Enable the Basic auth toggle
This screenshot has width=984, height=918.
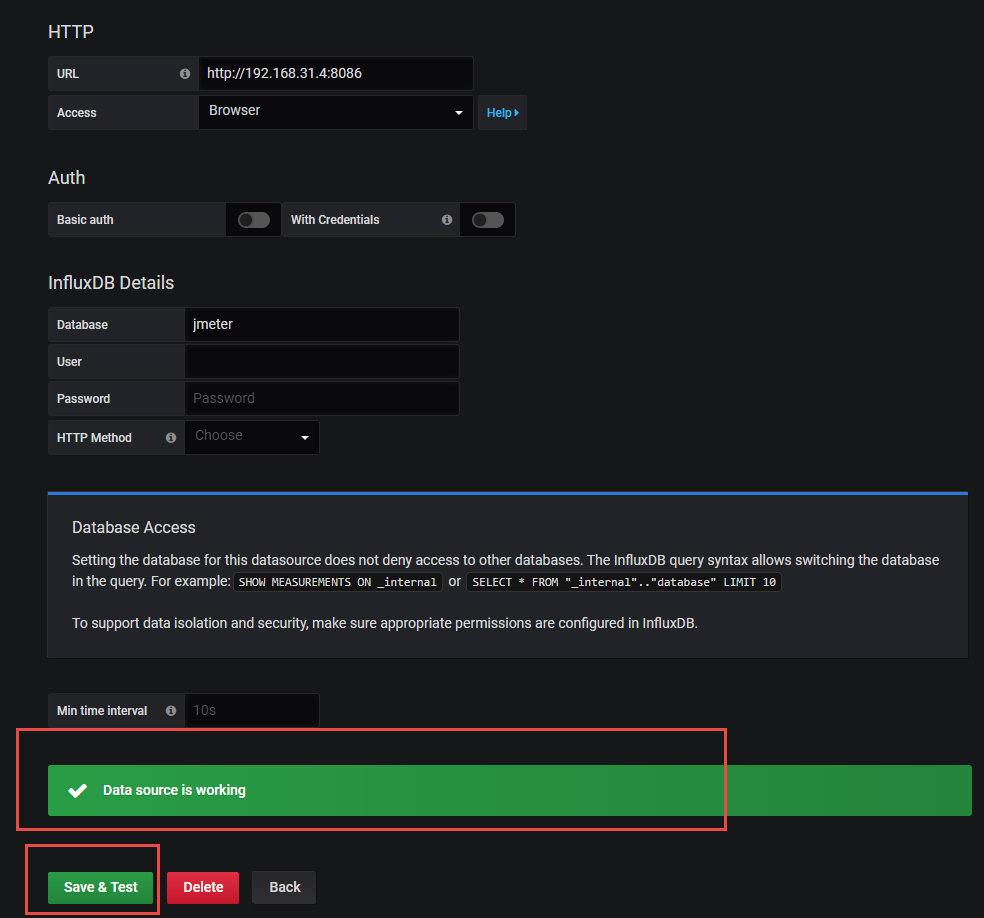(x=253, y=220)
